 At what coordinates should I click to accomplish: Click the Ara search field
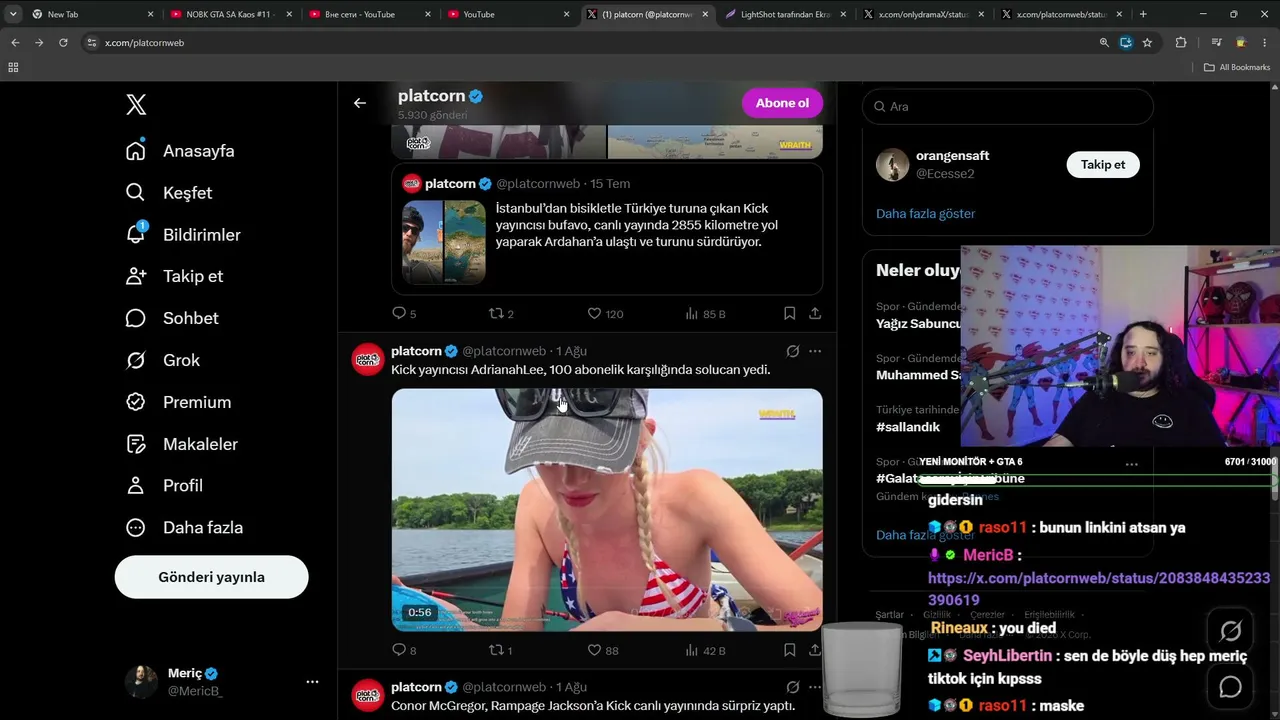point(1008,106)
